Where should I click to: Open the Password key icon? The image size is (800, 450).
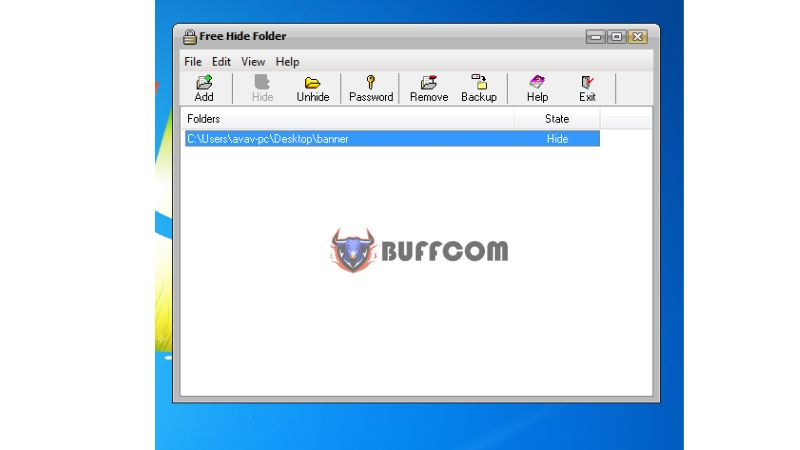[371, 82]
